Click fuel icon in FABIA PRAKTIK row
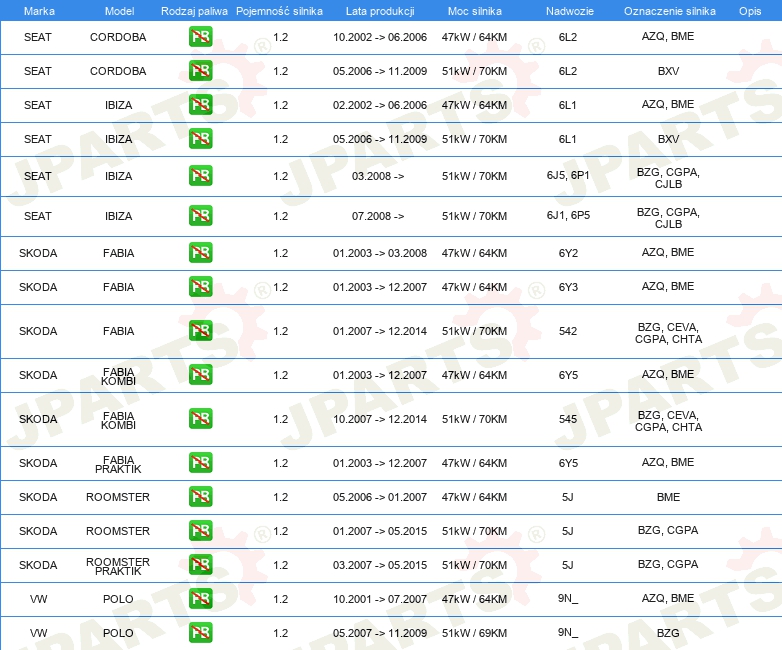Image resolution: width=782 pixels, height=650 pixels. (200, 462)
